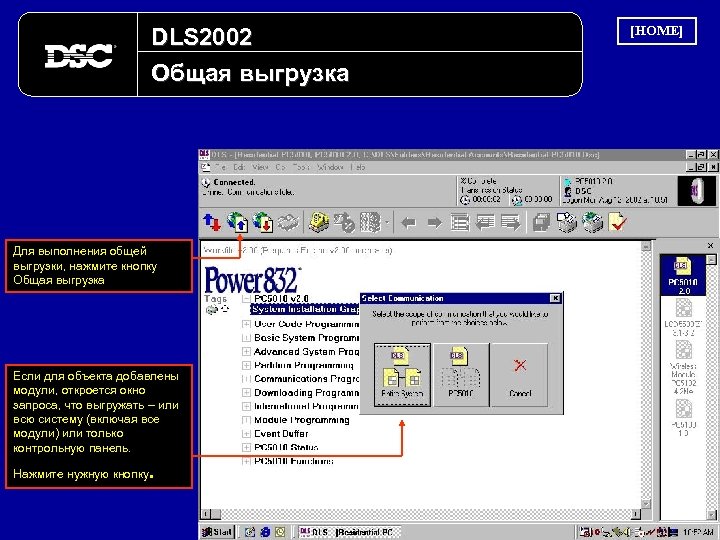This screenshot has height=540, width=720.
Task: Click the printer with globe toolbar icon
Action: click(592, 222)
